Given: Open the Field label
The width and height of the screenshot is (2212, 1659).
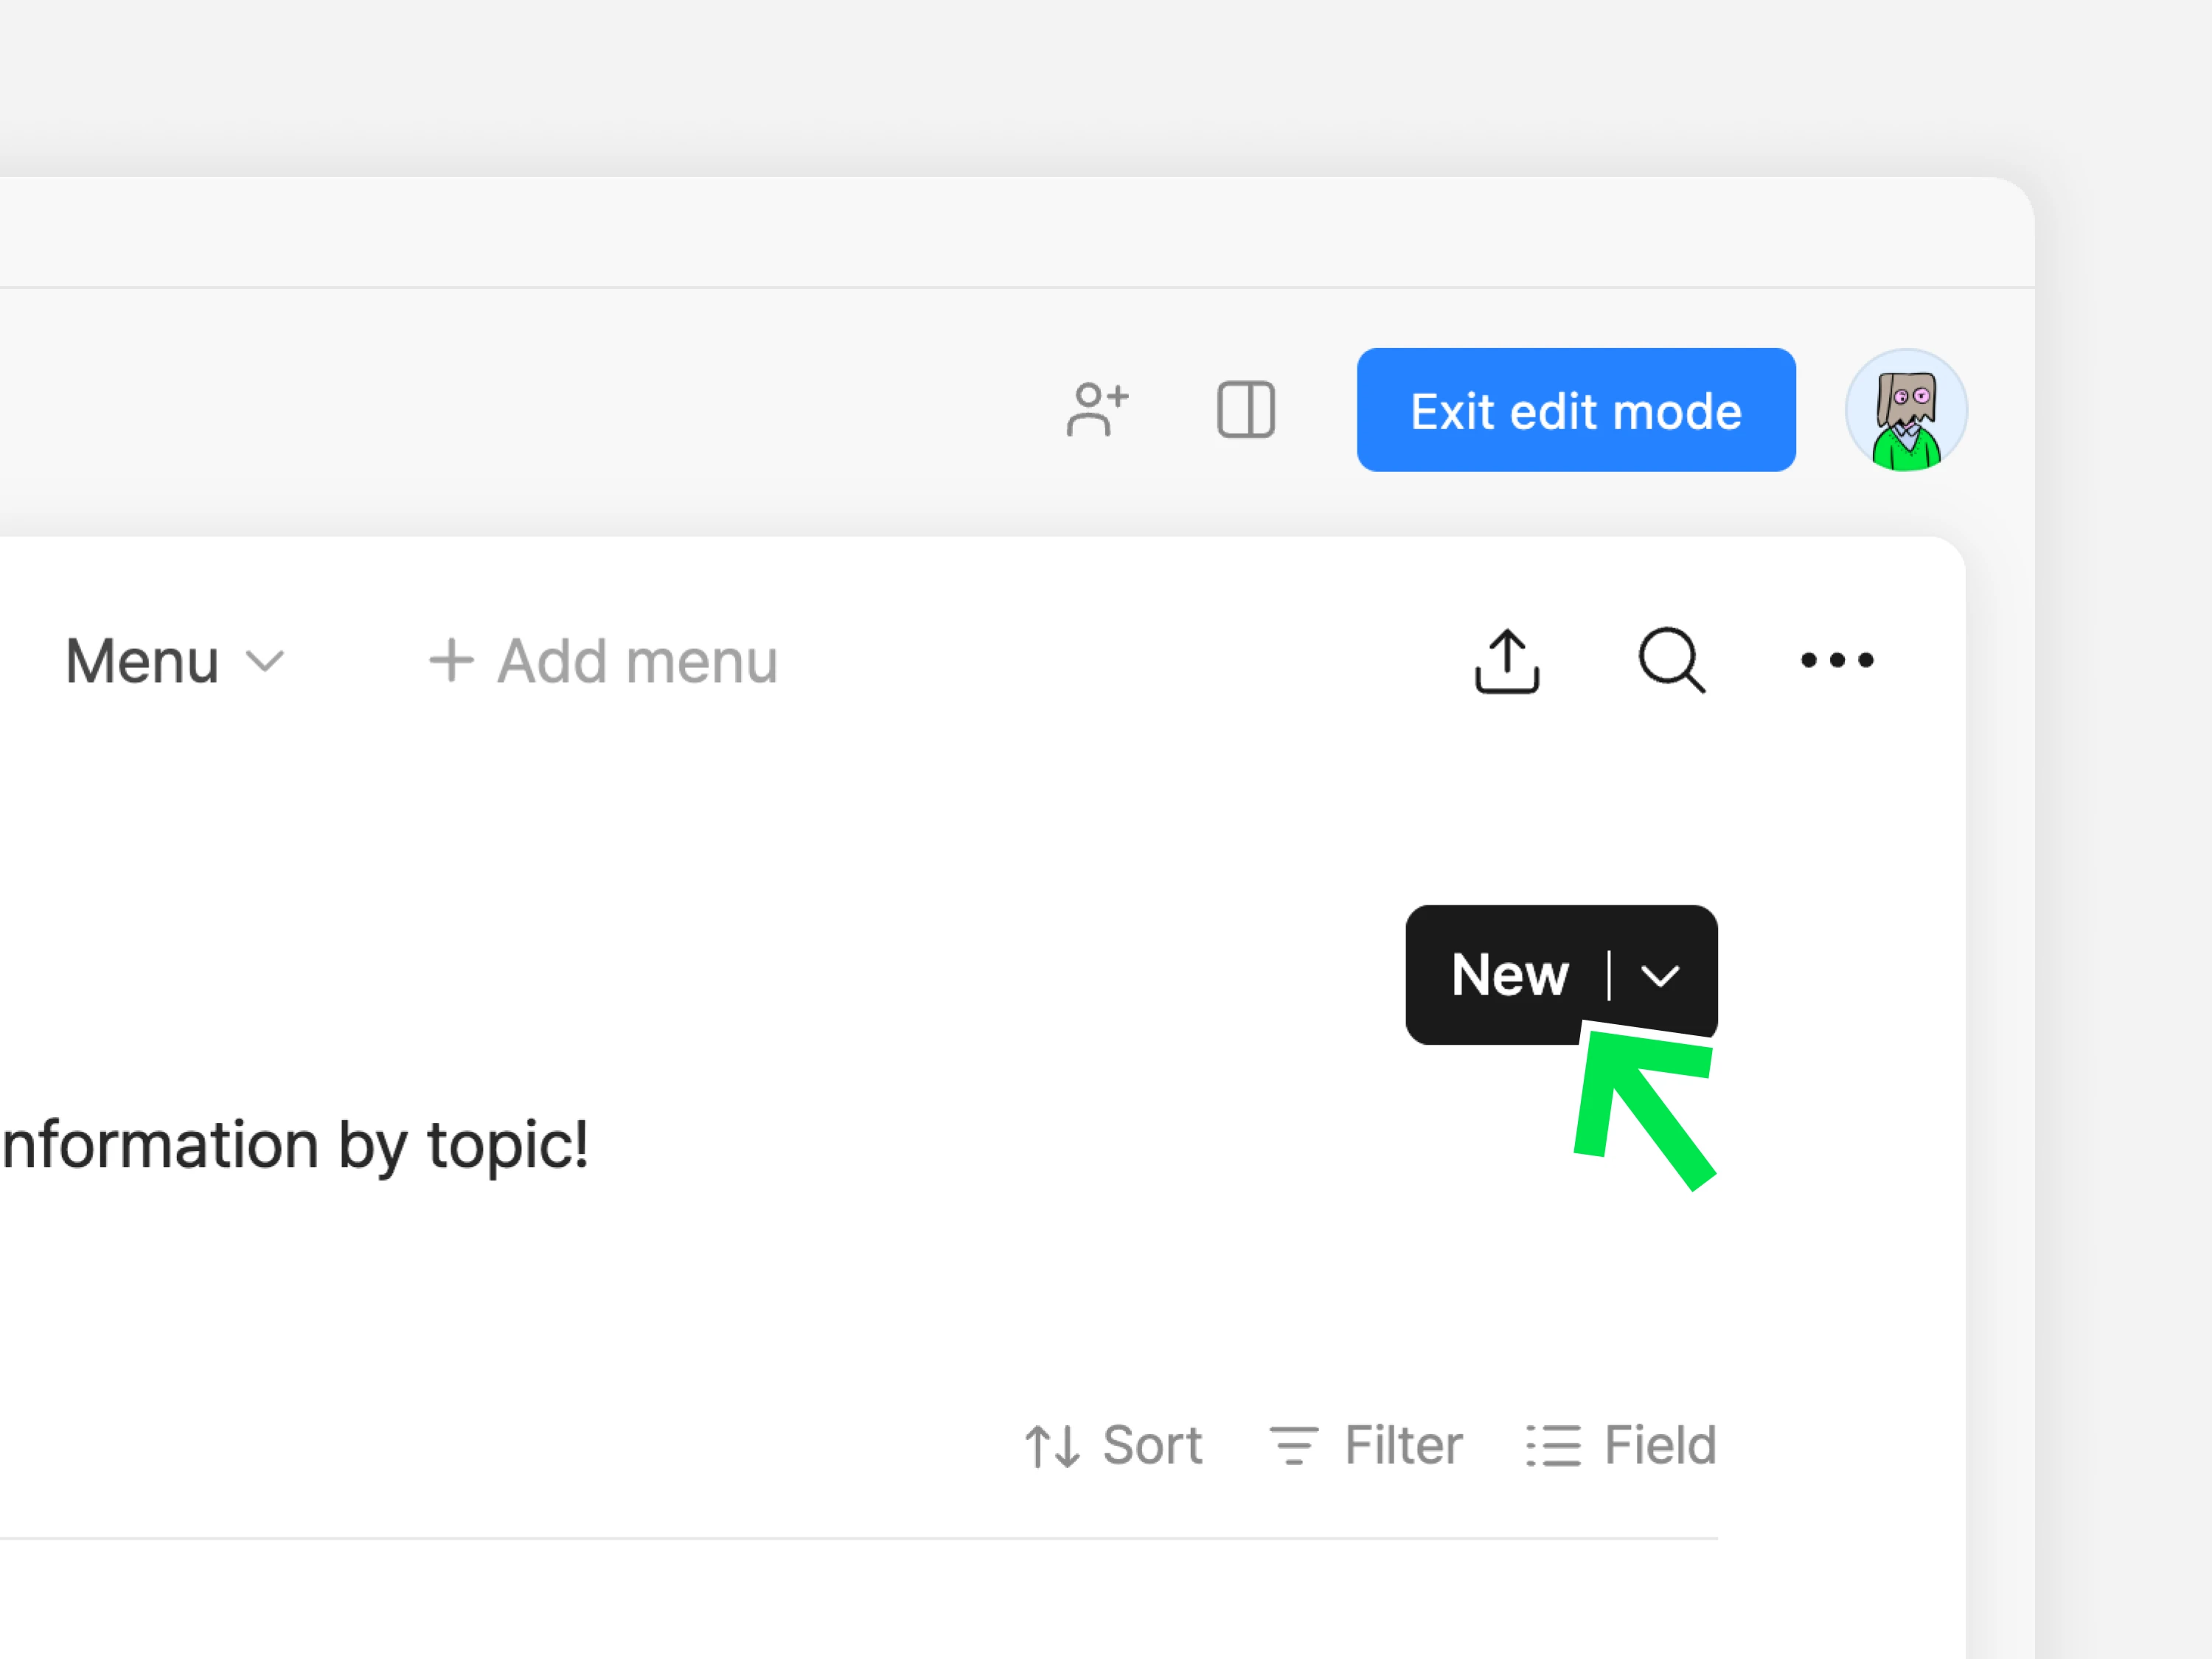Looking at the screenshot, I should click(x=1660, y=1445).
